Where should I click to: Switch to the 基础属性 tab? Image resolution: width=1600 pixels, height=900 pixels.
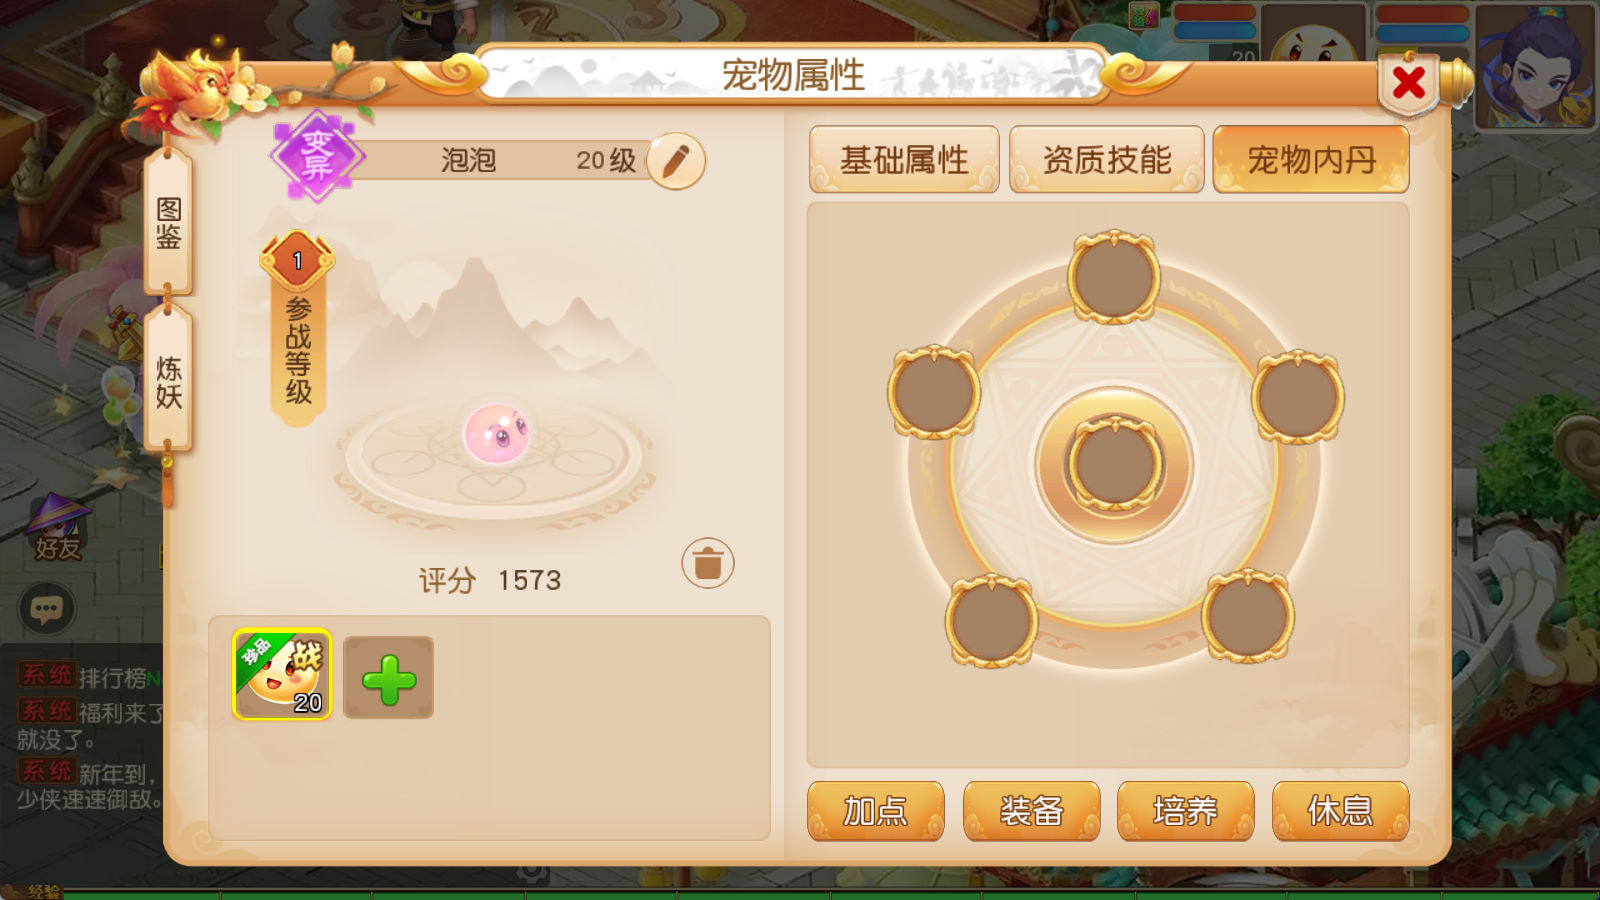pos(904,159)
